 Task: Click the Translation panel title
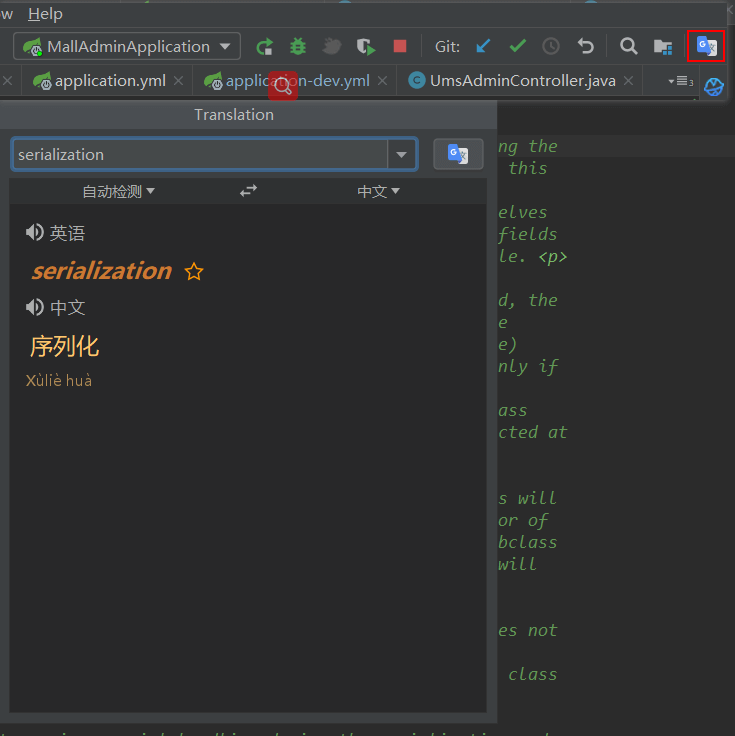(x=234, y=115)
